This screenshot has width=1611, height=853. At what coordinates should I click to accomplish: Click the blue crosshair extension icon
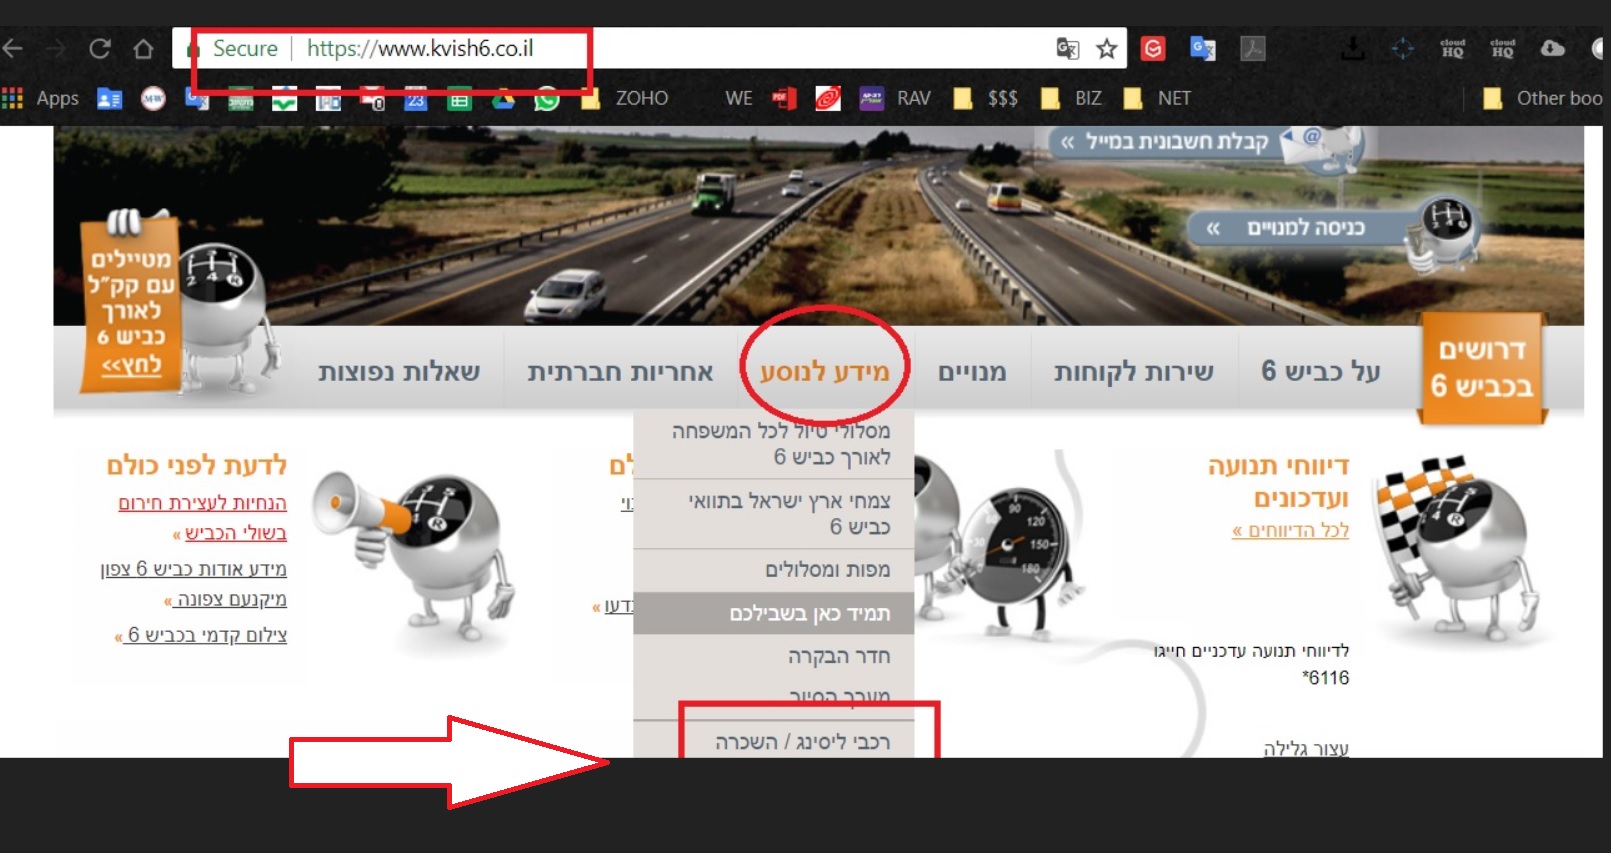1403,48
